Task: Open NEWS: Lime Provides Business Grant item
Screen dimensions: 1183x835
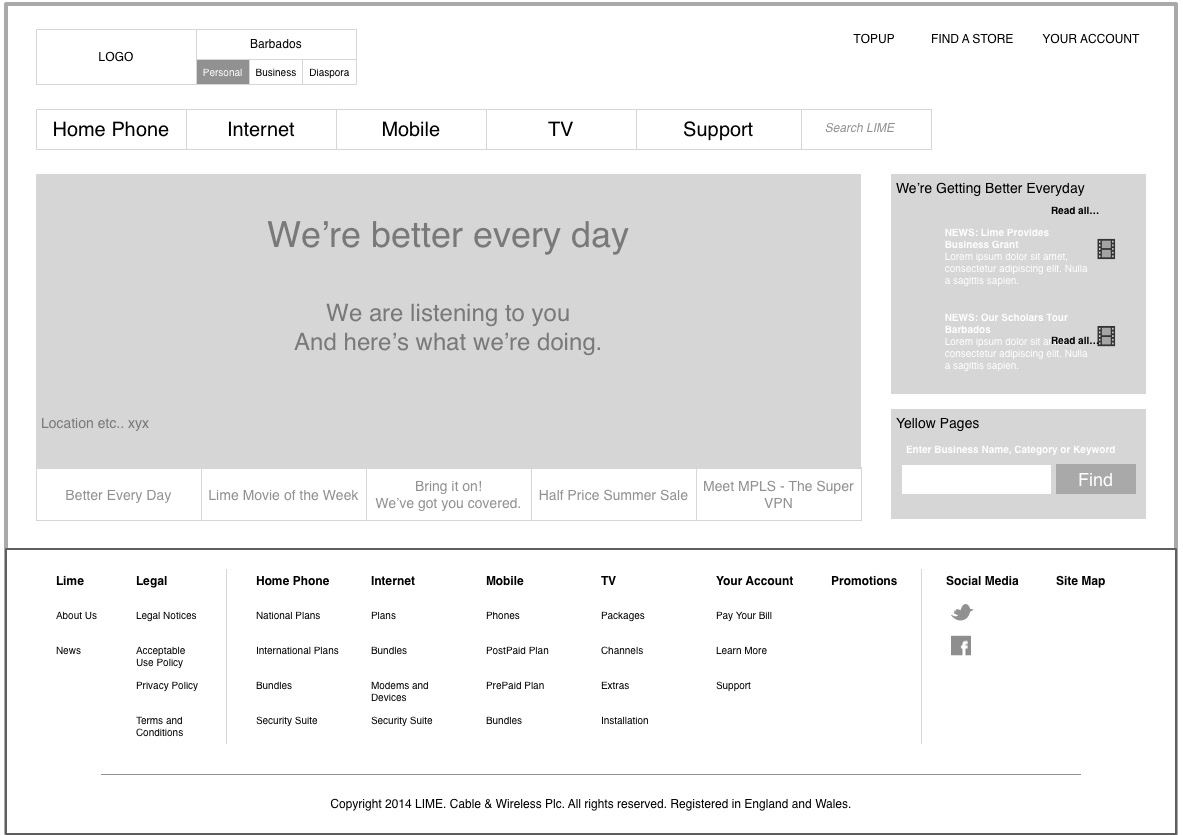Action: click(x=1016, y=256)
